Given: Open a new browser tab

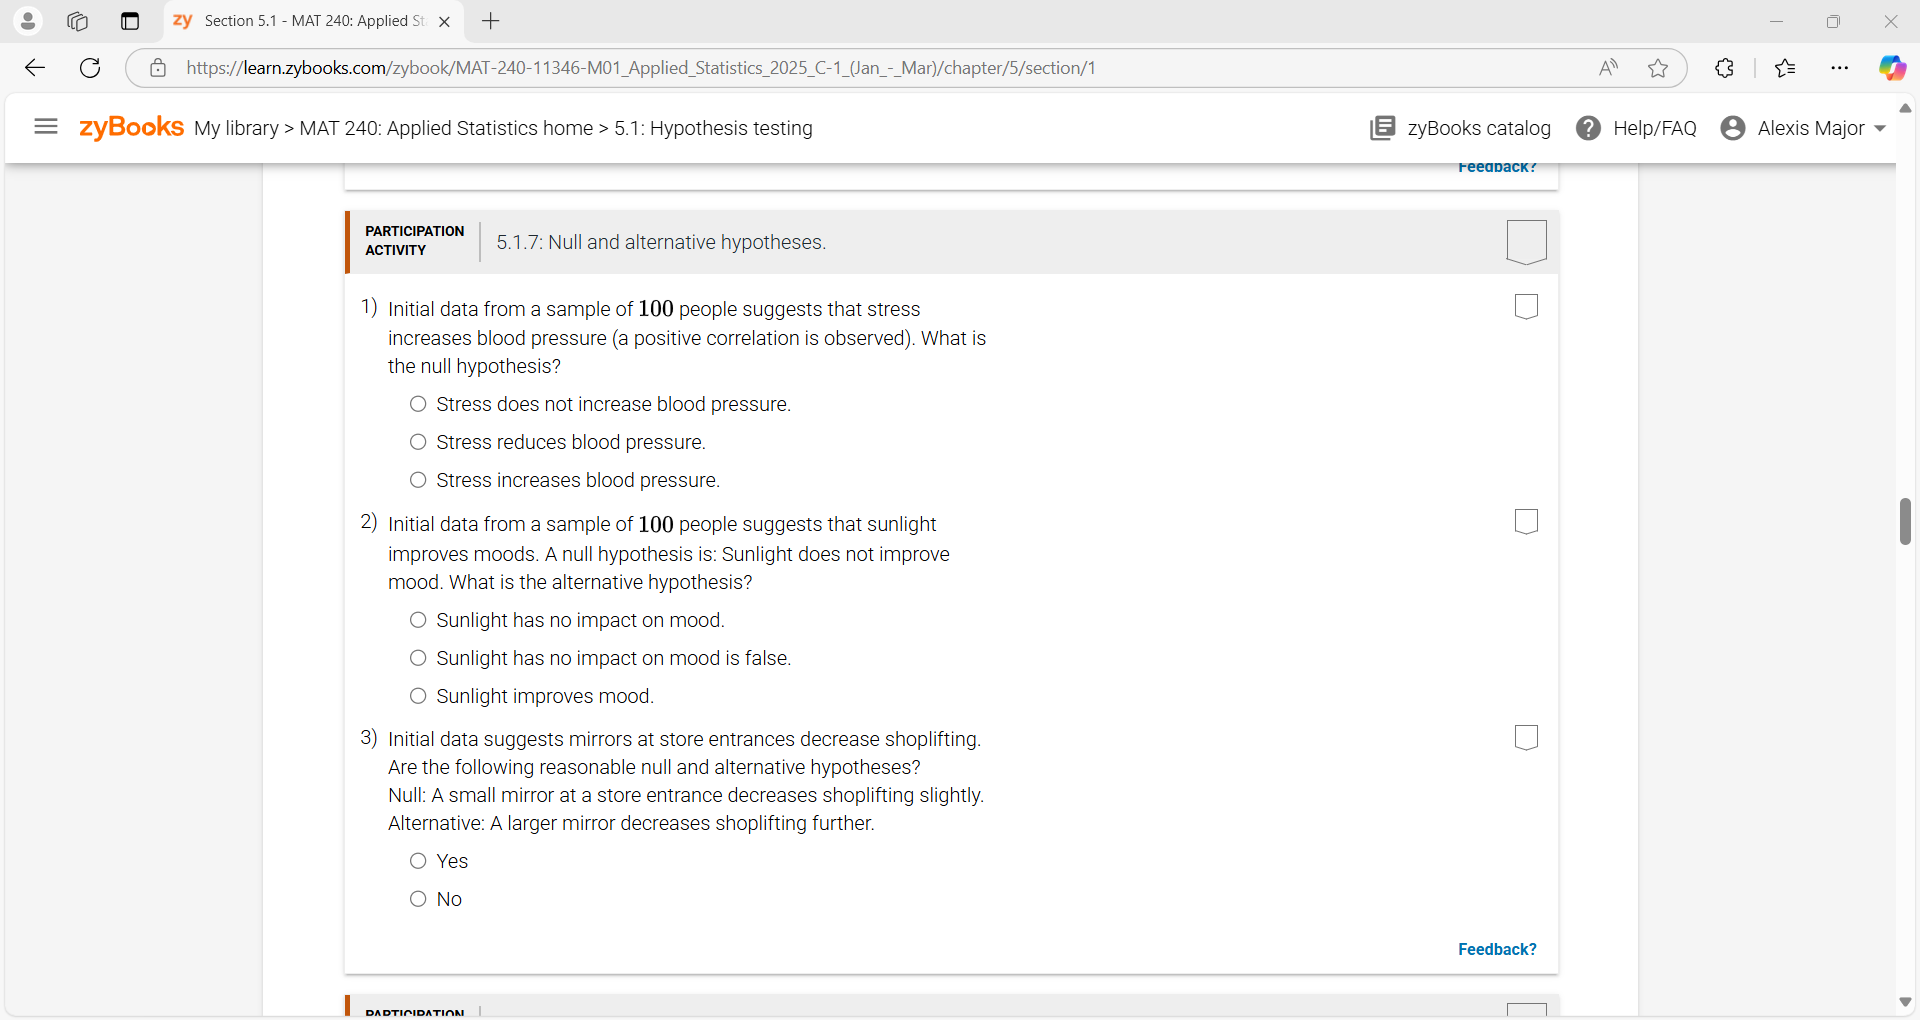Looking at the screenshot, I should (x=491, y=21).
